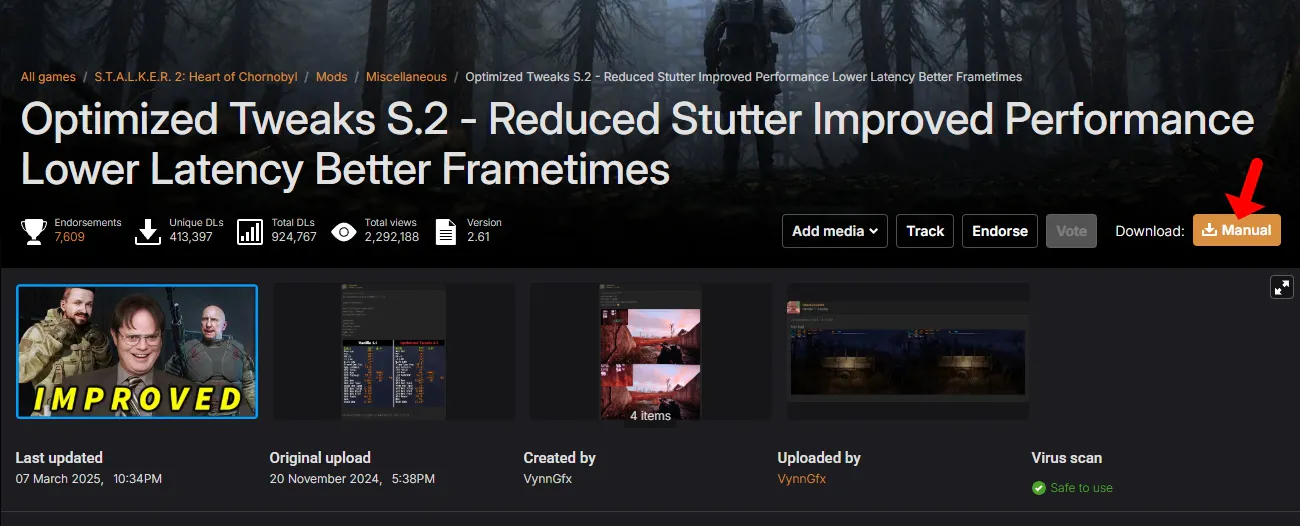The image size is (1300, 526).
Task: Select the IMPROVED thumbnail image
Action: (137, 351)
